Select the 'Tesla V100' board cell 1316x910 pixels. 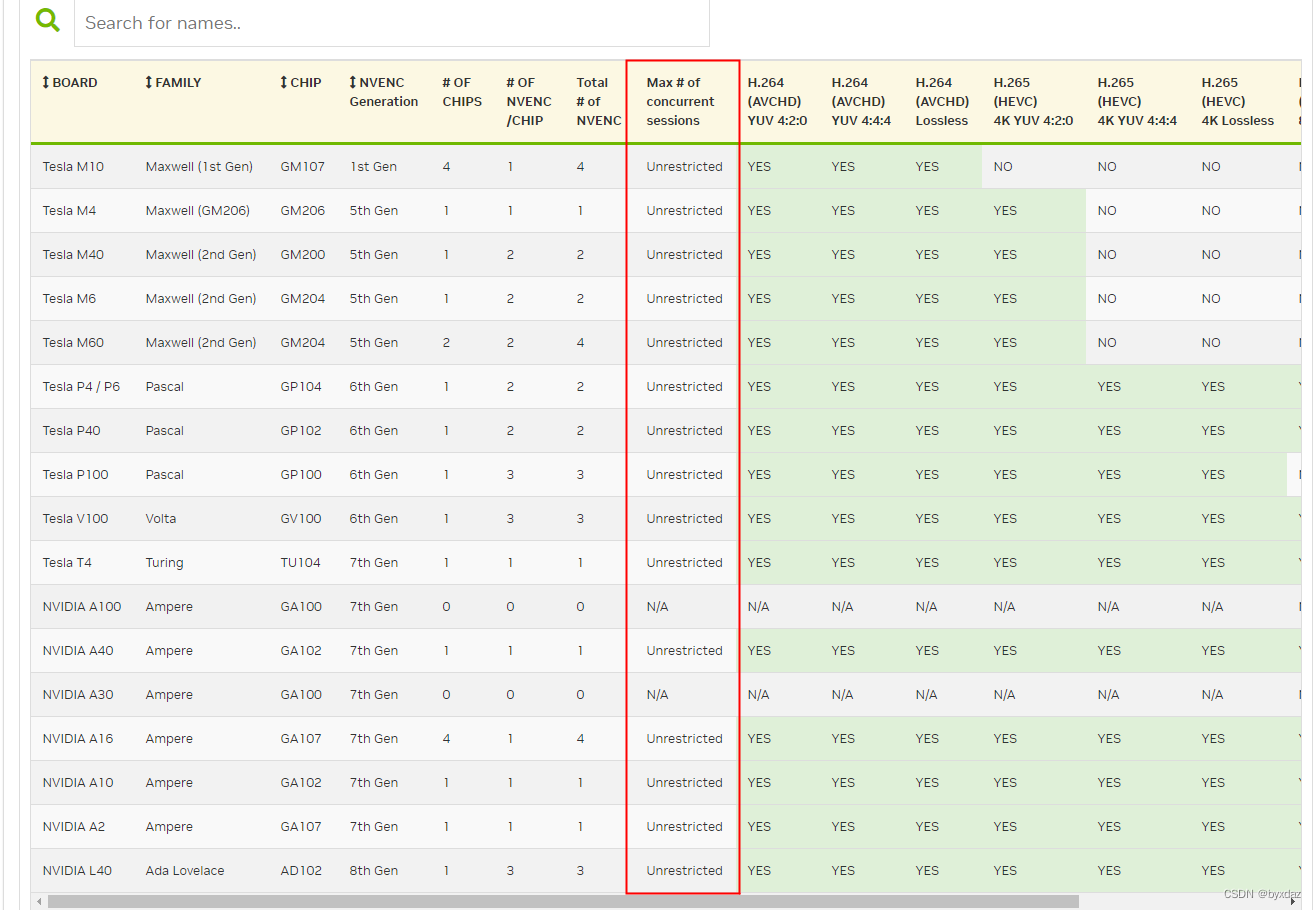coord(75,519)
